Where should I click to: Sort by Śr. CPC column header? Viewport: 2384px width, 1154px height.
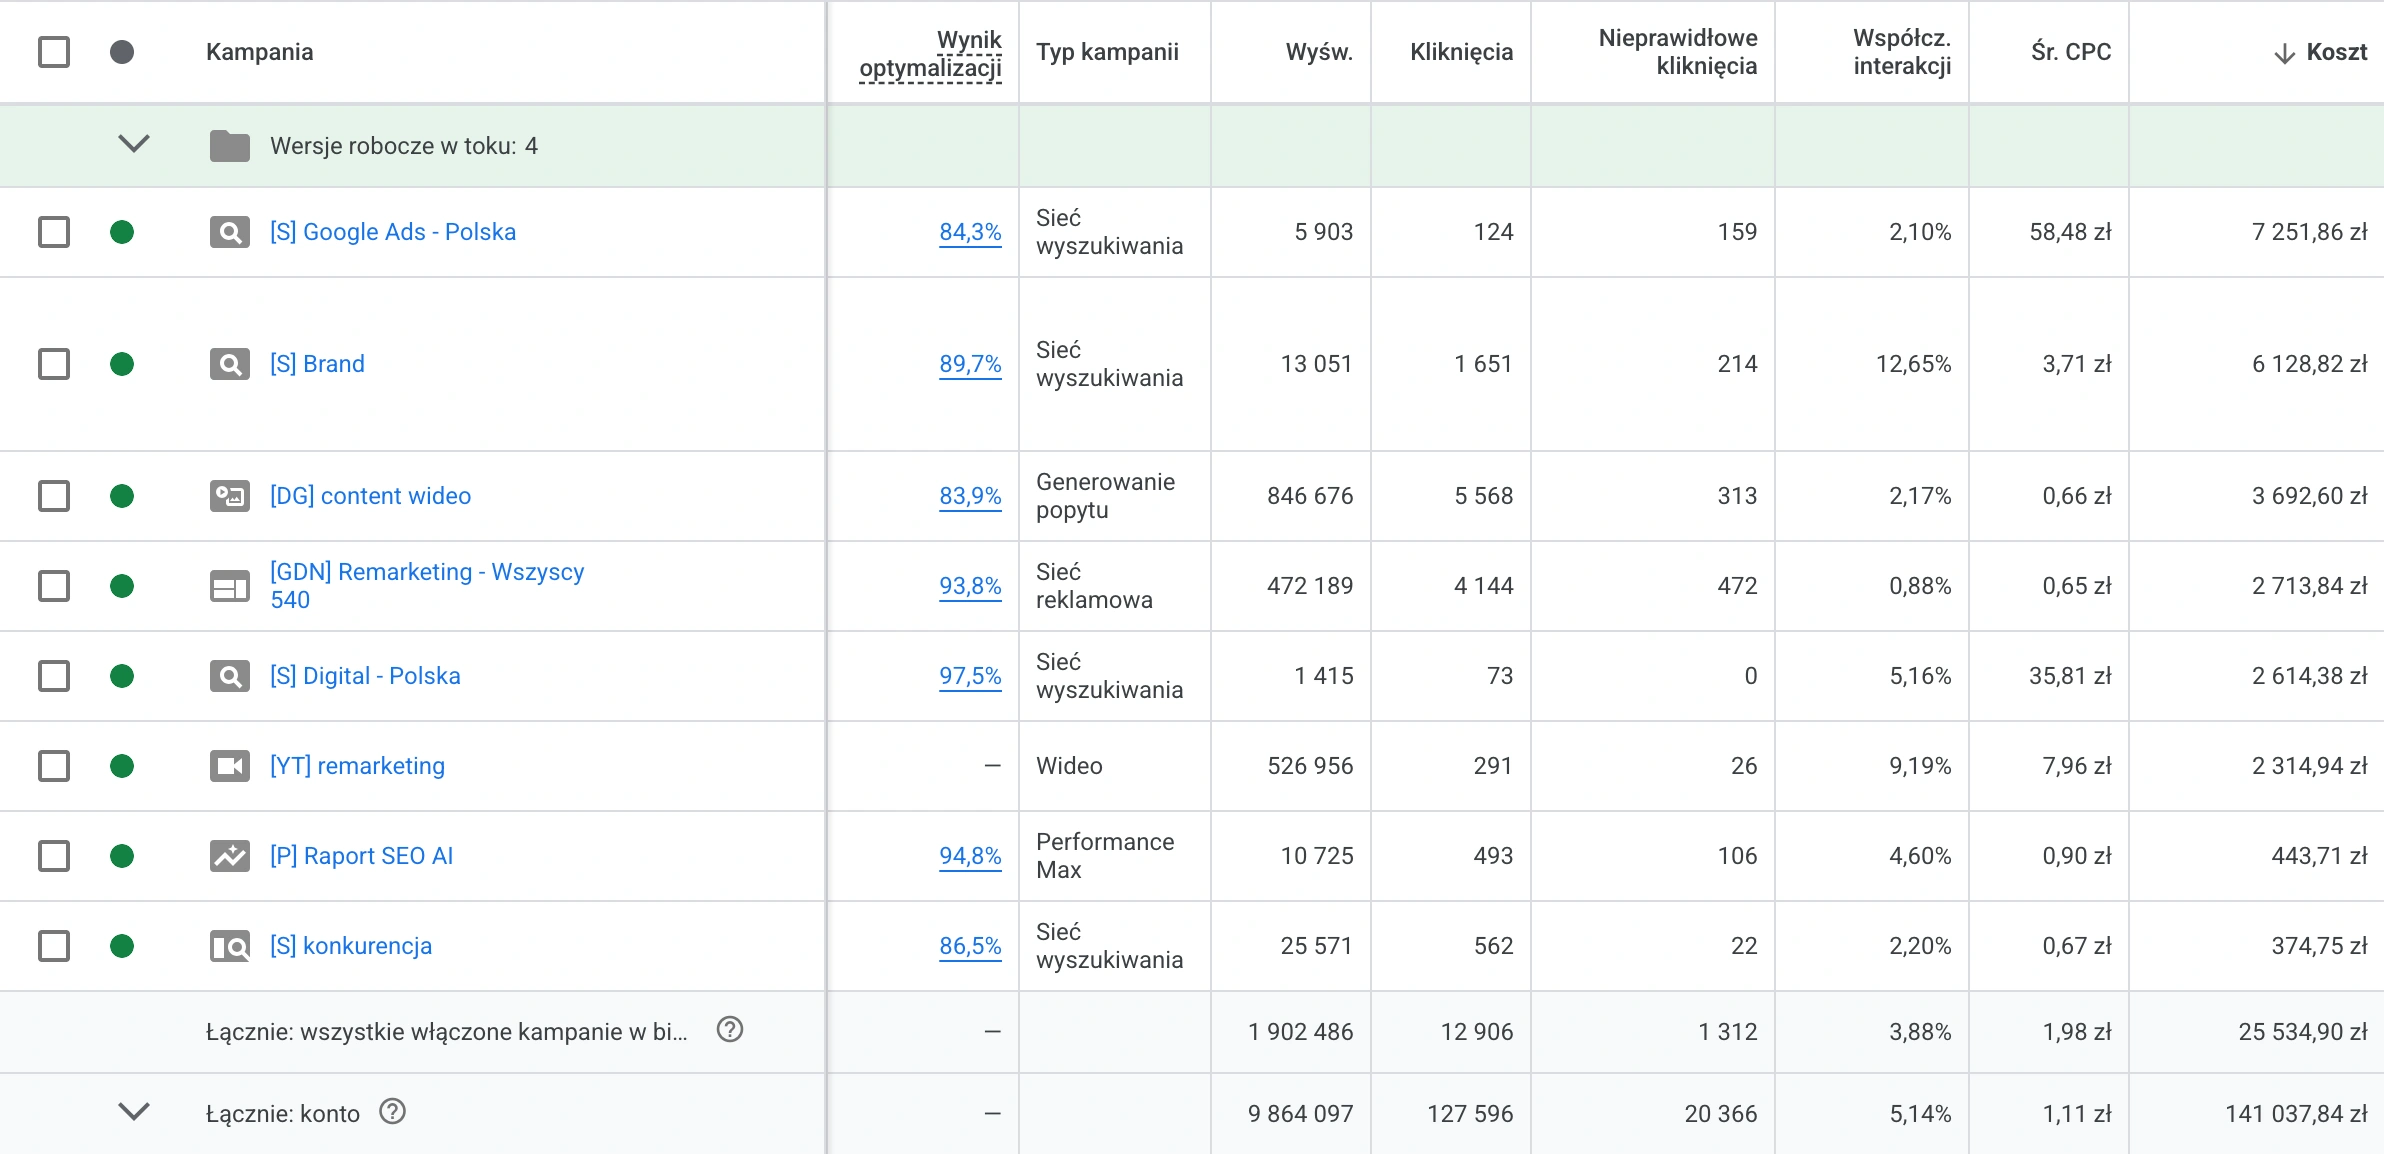click(2071, 52)
